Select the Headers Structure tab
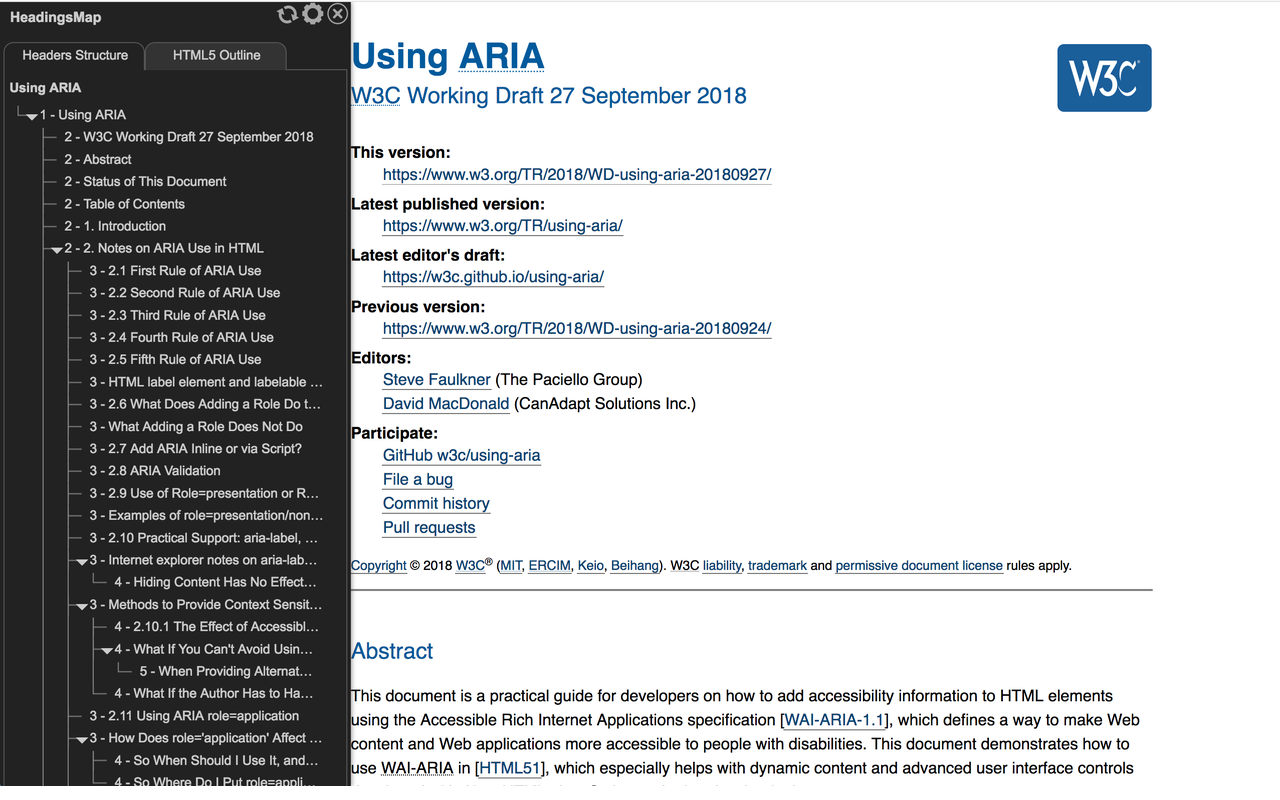The height and width of the screenshot is (800, 1280). 75,55
